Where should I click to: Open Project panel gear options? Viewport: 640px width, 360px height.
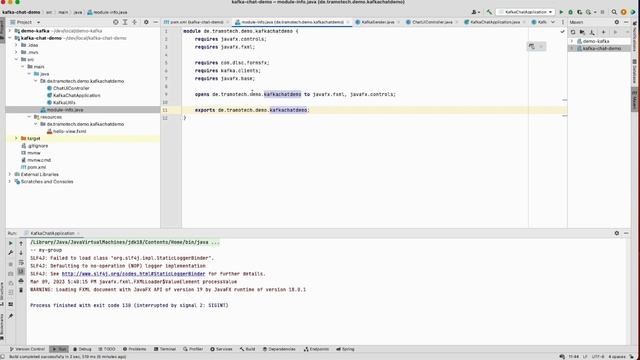click(146, 22)
